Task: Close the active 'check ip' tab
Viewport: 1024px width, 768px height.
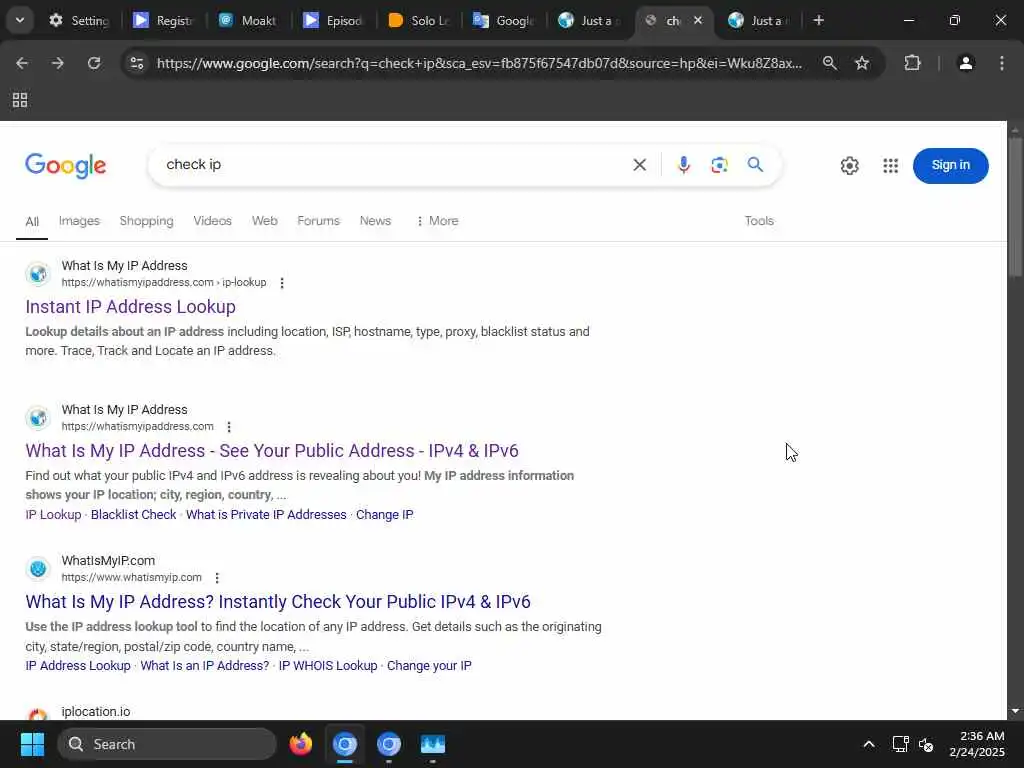Action: coord(698,20)
